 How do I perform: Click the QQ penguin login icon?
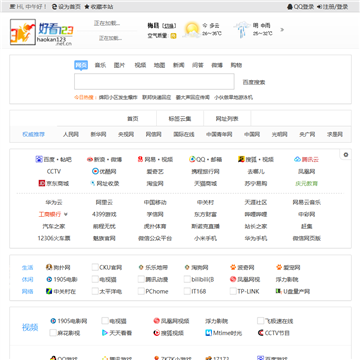pos(290,7)
